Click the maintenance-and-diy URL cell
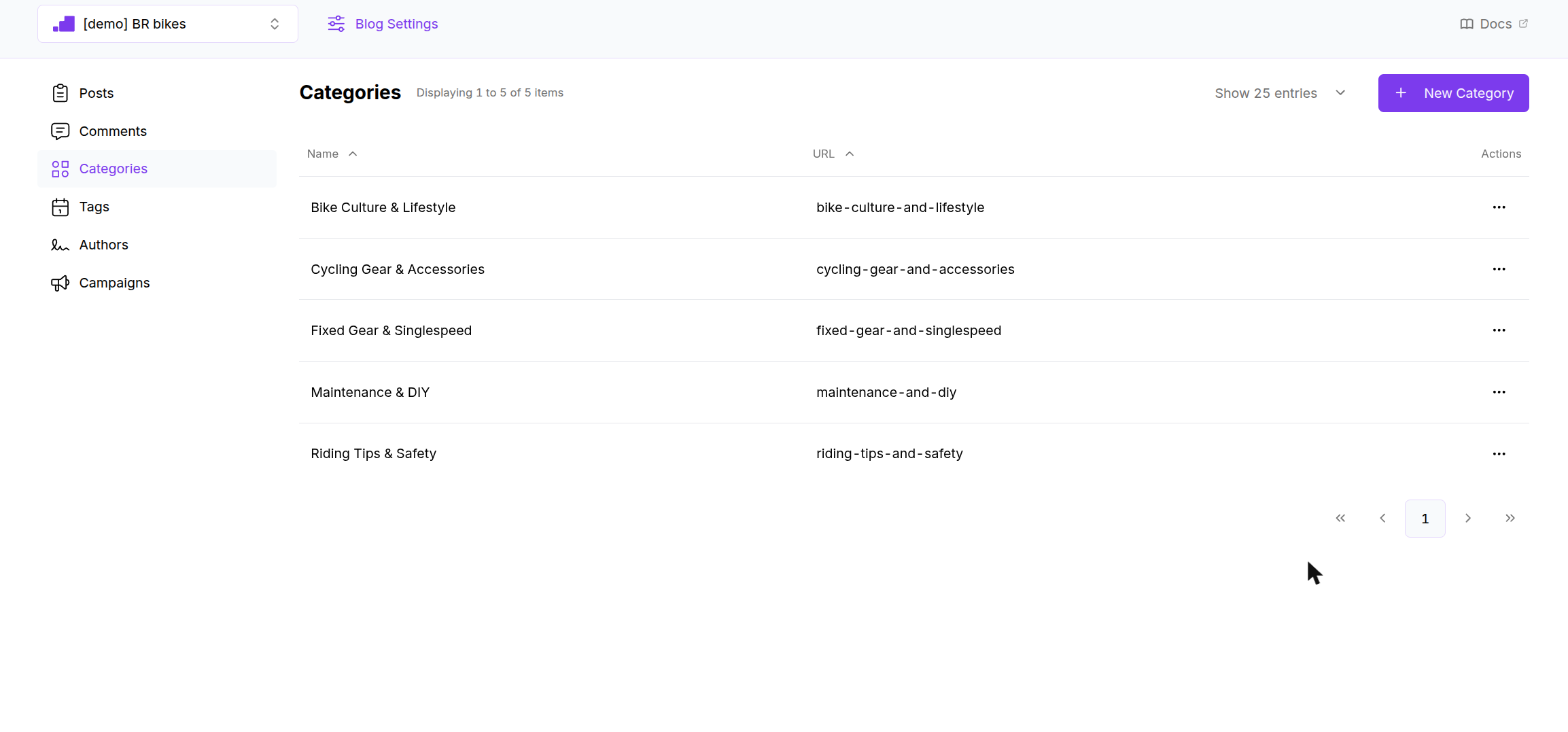 (x=887, y=392)
